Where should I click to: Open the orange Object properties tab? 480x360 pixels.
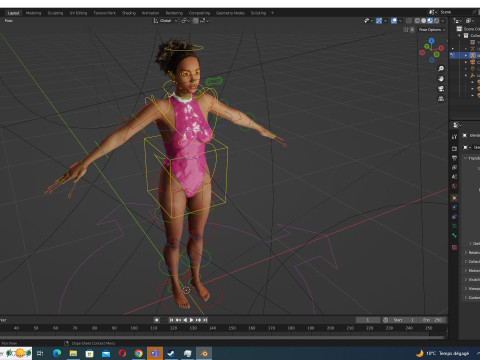point(454,198)
